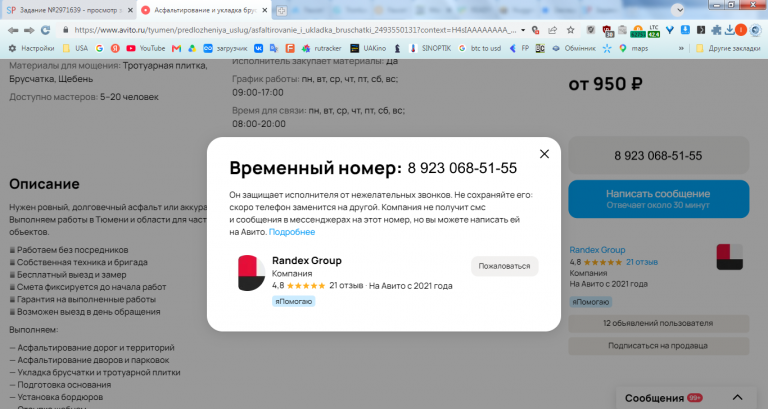The width and height of the screenshot is (768, 409).
Task: Focus the avito.ru address bar
Action: [x=294, y=30]
